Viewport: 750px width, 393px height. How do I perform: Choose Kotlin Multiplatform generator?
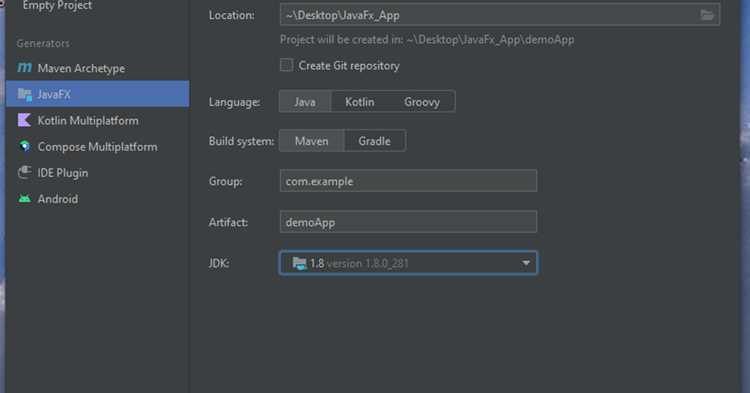click(x=88, y=120)
